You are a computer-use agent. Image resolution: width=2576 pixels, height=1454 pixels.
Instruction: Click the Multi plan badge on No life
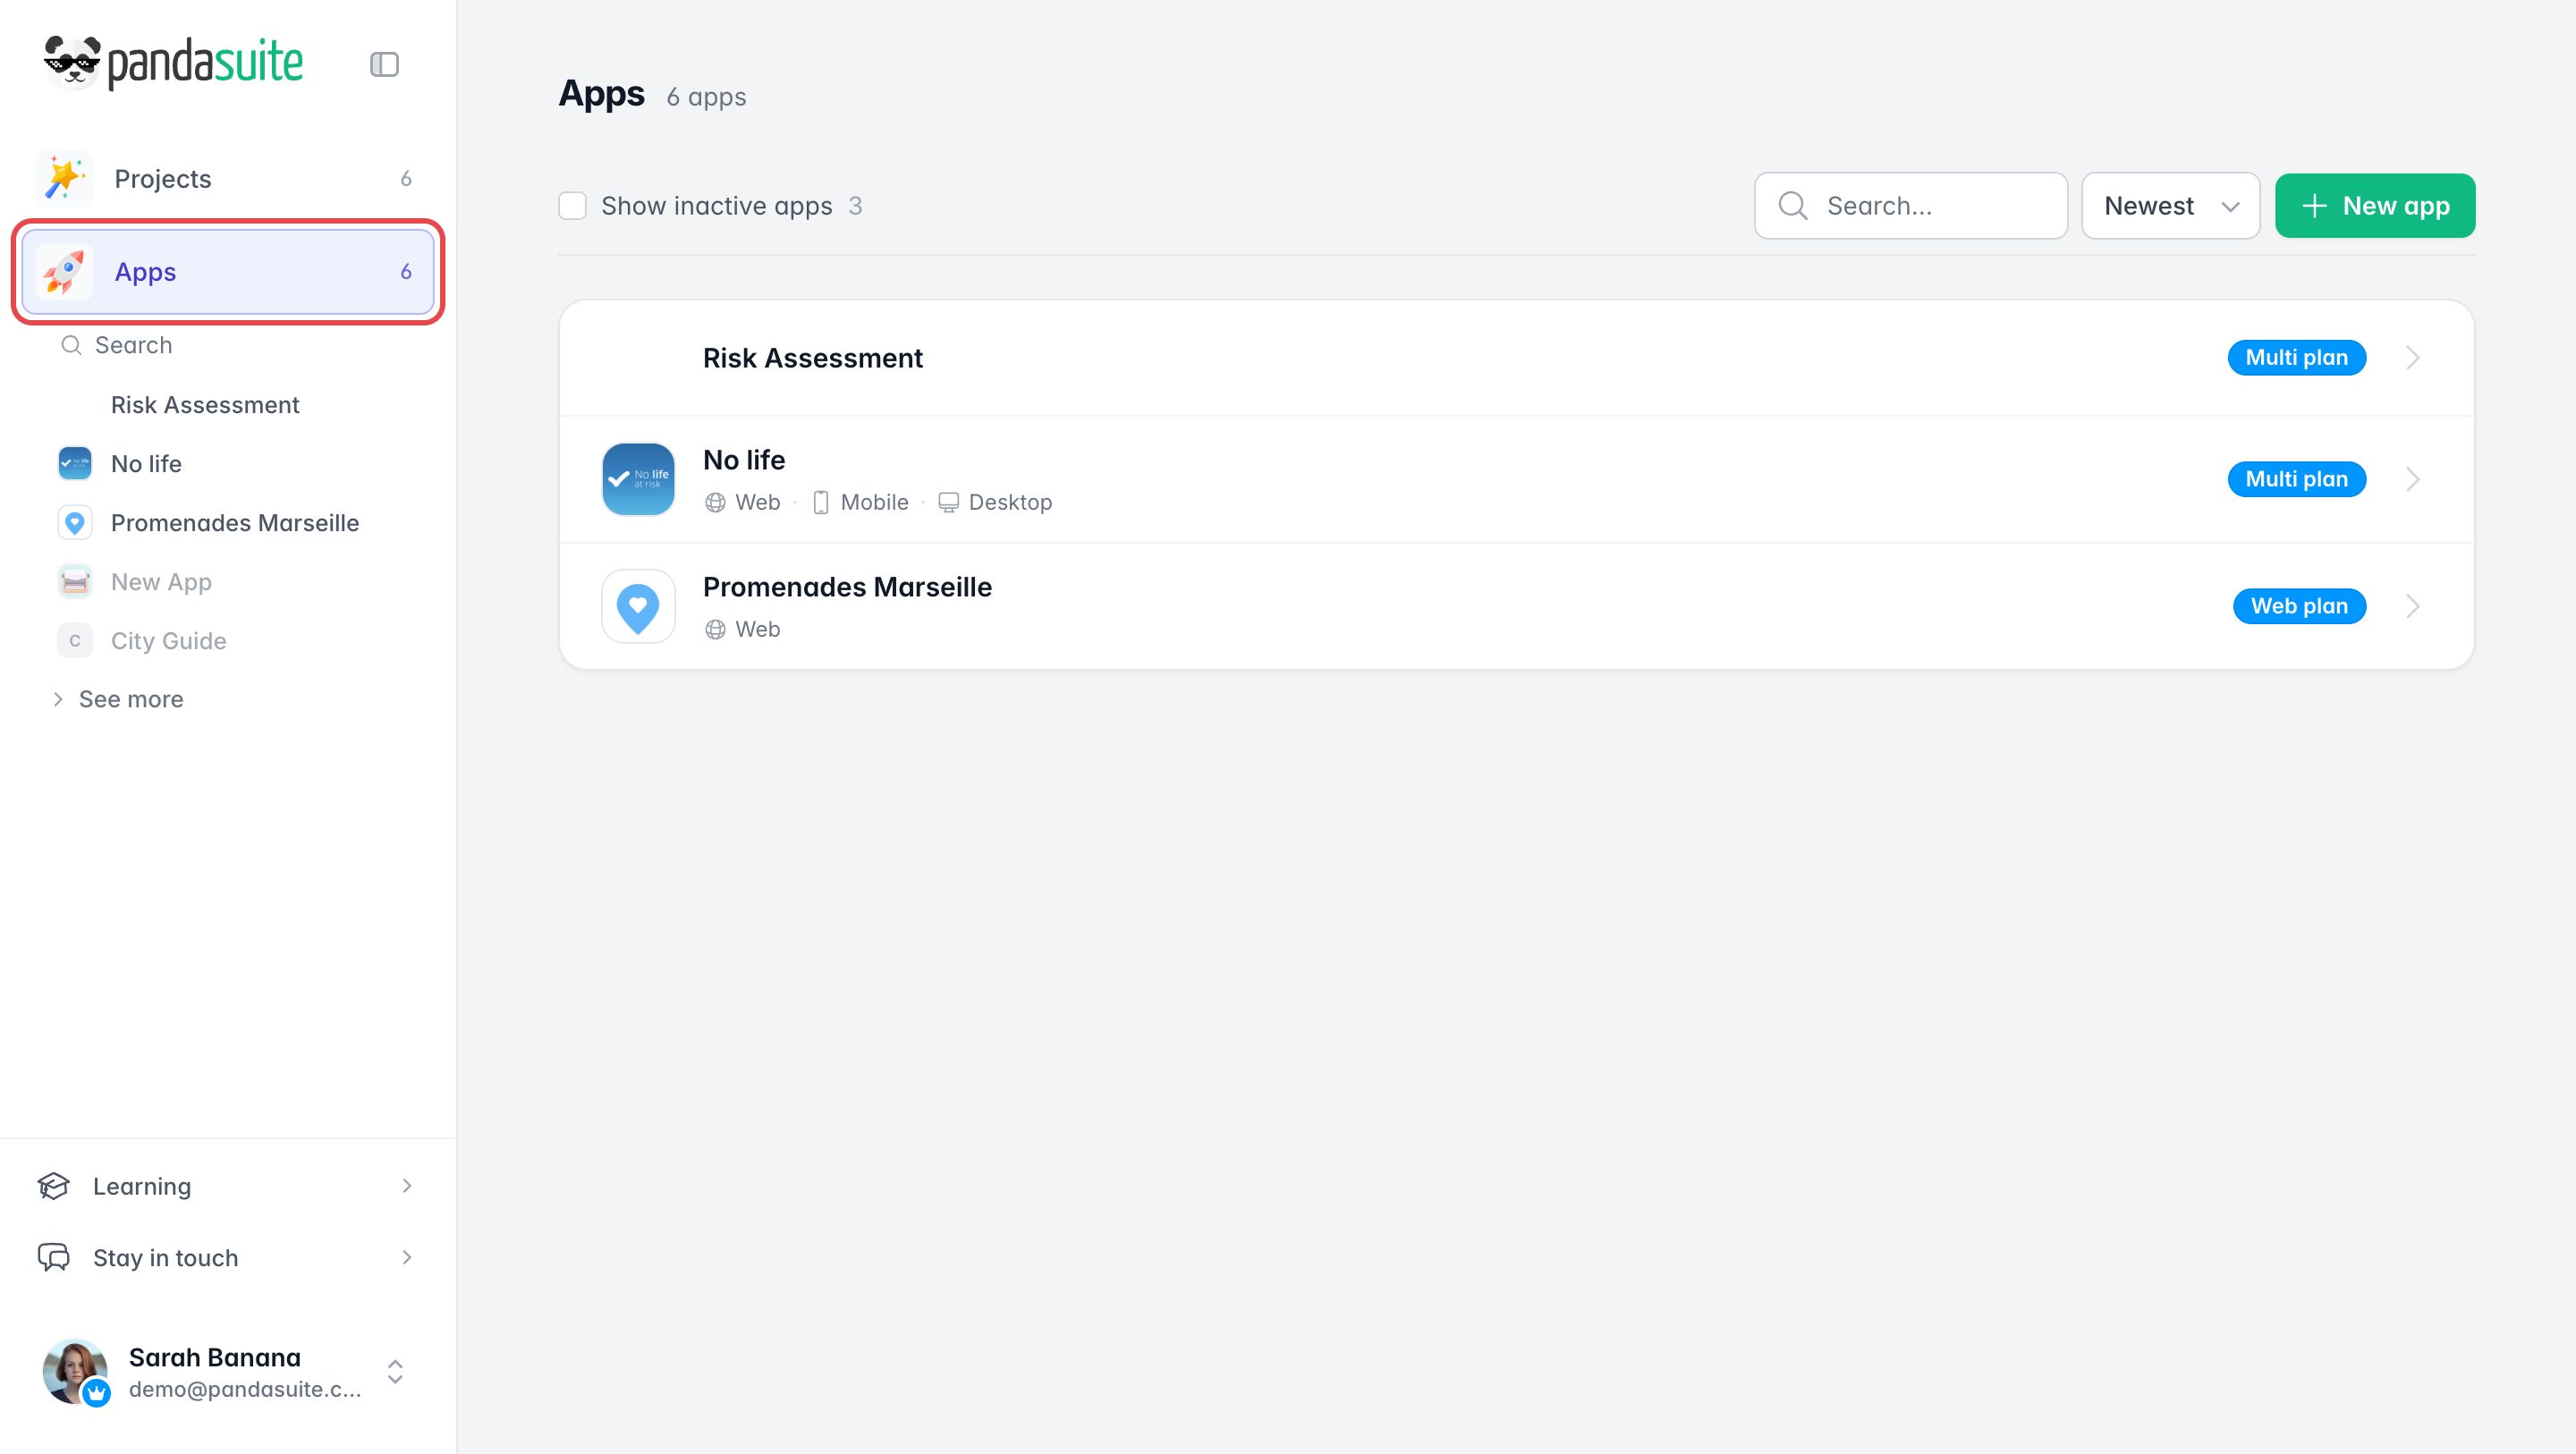click(x=2297, y=479)
